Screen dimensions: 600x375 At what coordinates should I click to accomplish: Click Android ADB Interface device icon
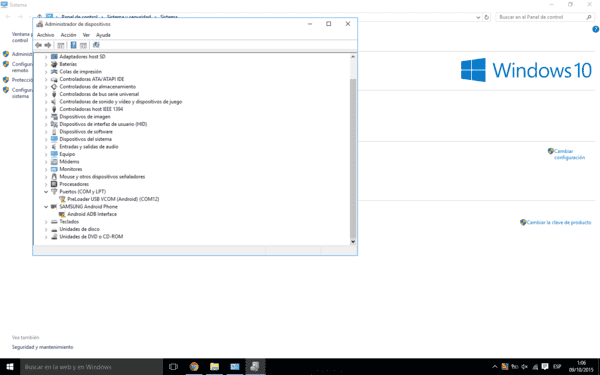click(x=62, y=214)
